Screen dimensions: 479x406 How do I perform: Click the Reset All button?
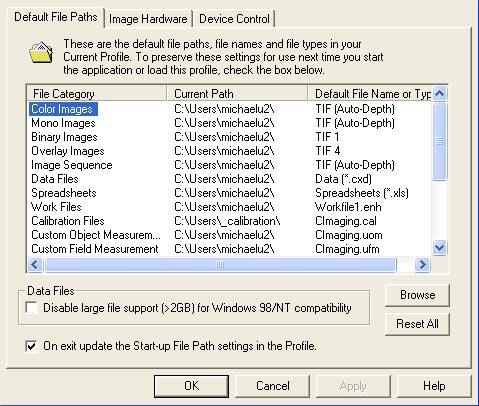pos(417,324)
